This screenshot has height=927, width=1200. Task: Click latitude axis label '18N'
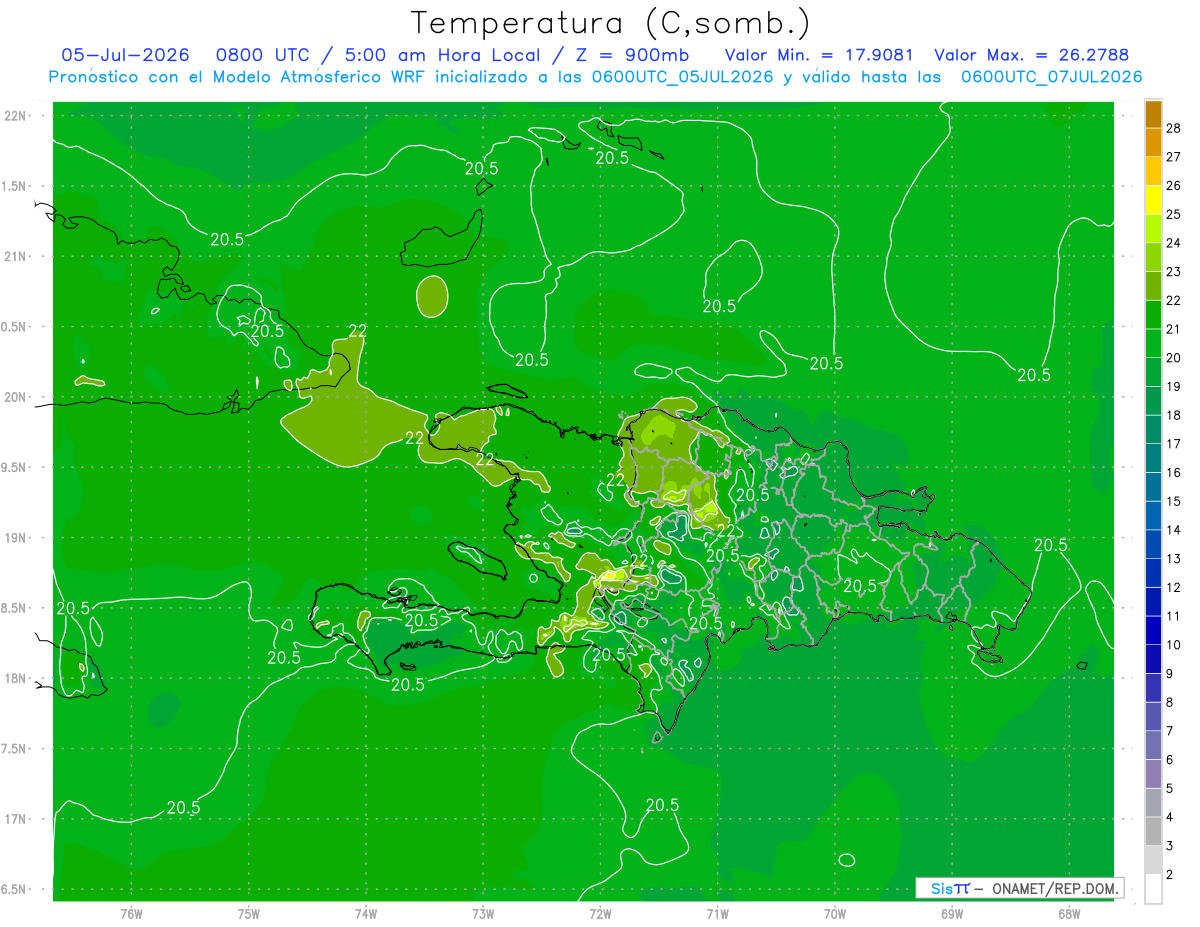coord(15,679)
